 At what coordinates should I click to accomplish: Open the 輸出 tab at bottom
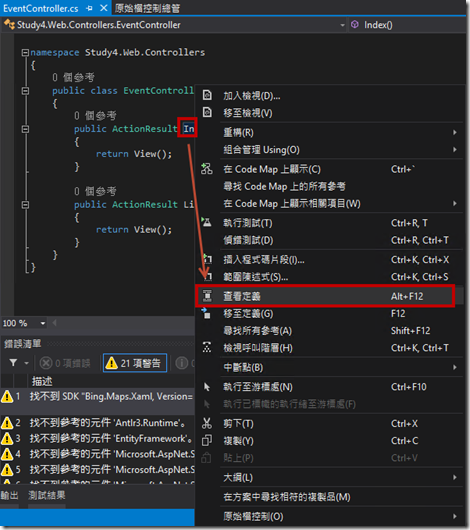click(9, 496)
